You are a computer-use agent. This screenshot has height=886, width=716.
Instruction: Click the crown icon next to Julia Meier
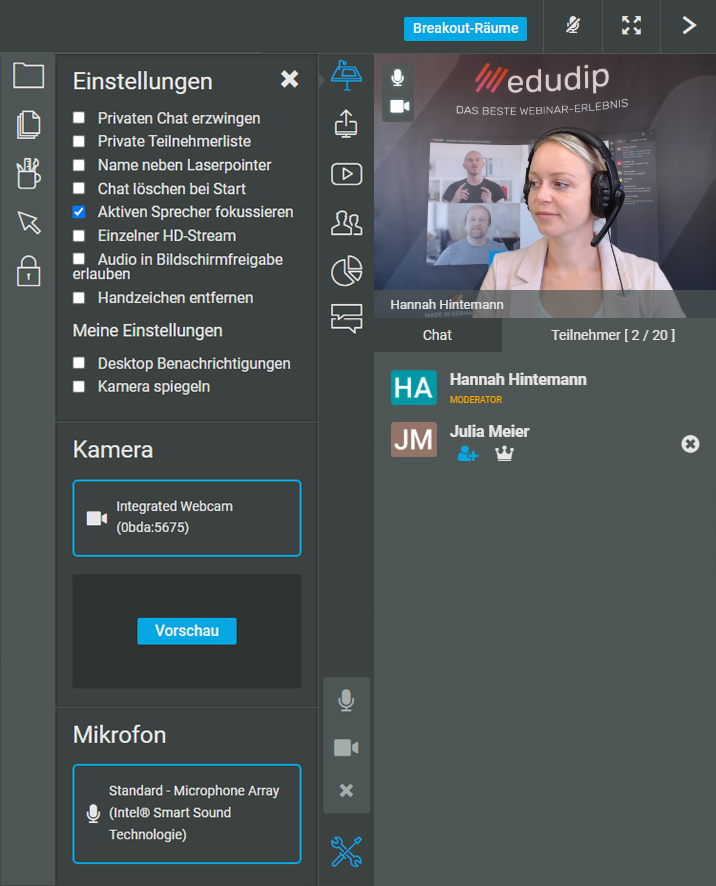(504, 454)
